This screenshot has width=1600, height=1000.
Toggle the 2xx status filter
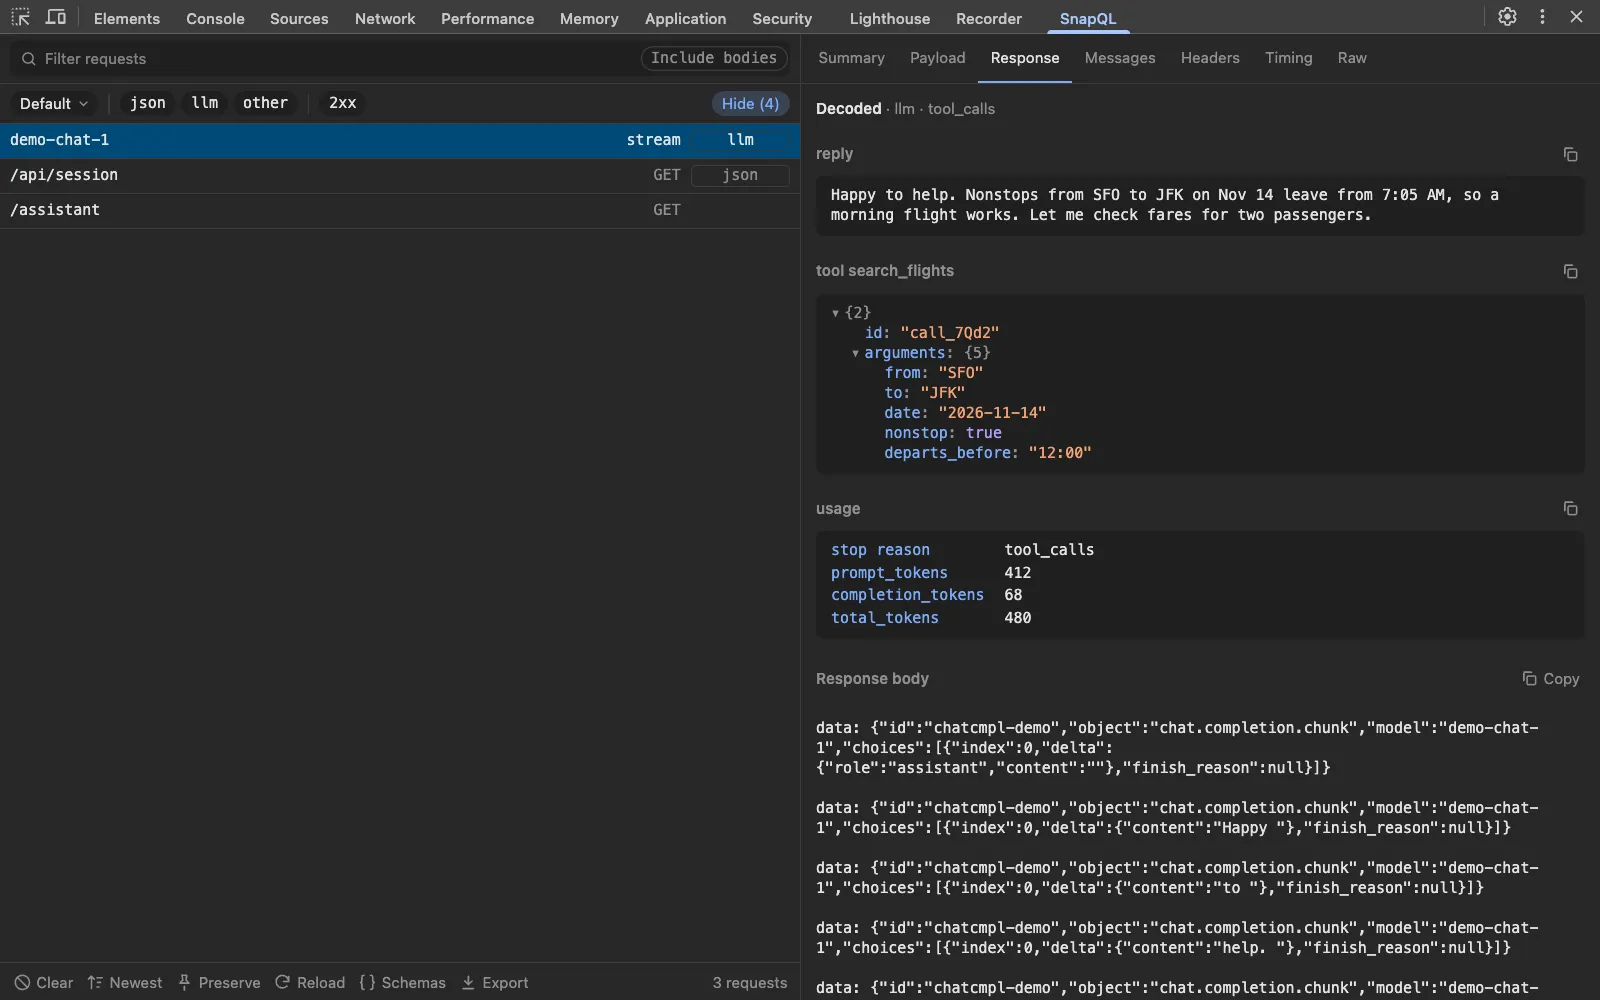pos(343,103)
